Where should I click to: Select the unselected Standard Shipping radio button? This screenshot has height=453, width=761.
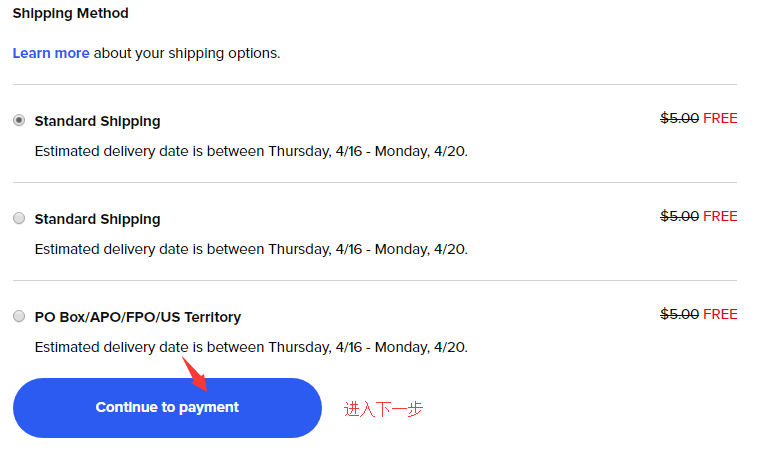pos(19,218)
